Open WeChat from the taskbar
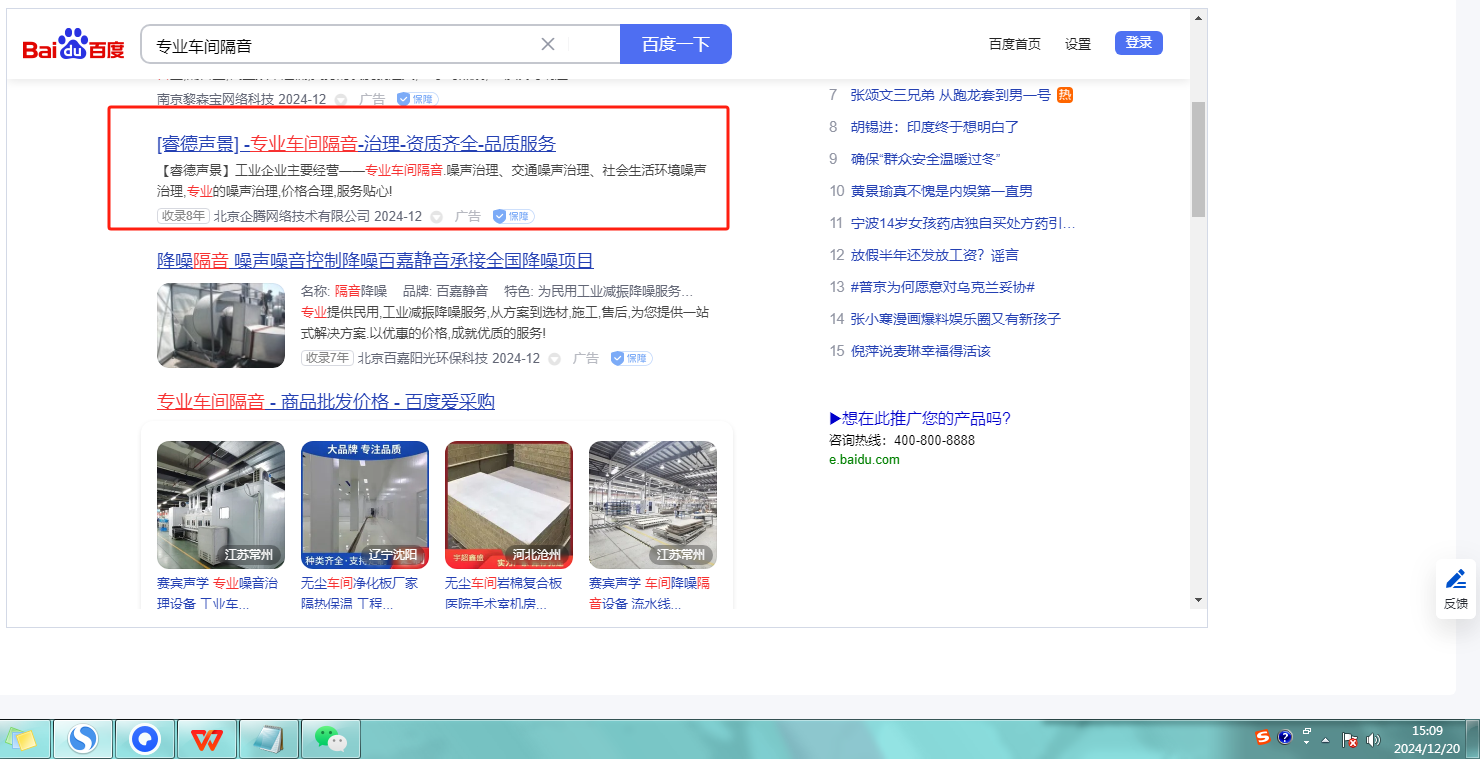The width and height of the screenshot is (1480, 759). click(x=330, y=740)
